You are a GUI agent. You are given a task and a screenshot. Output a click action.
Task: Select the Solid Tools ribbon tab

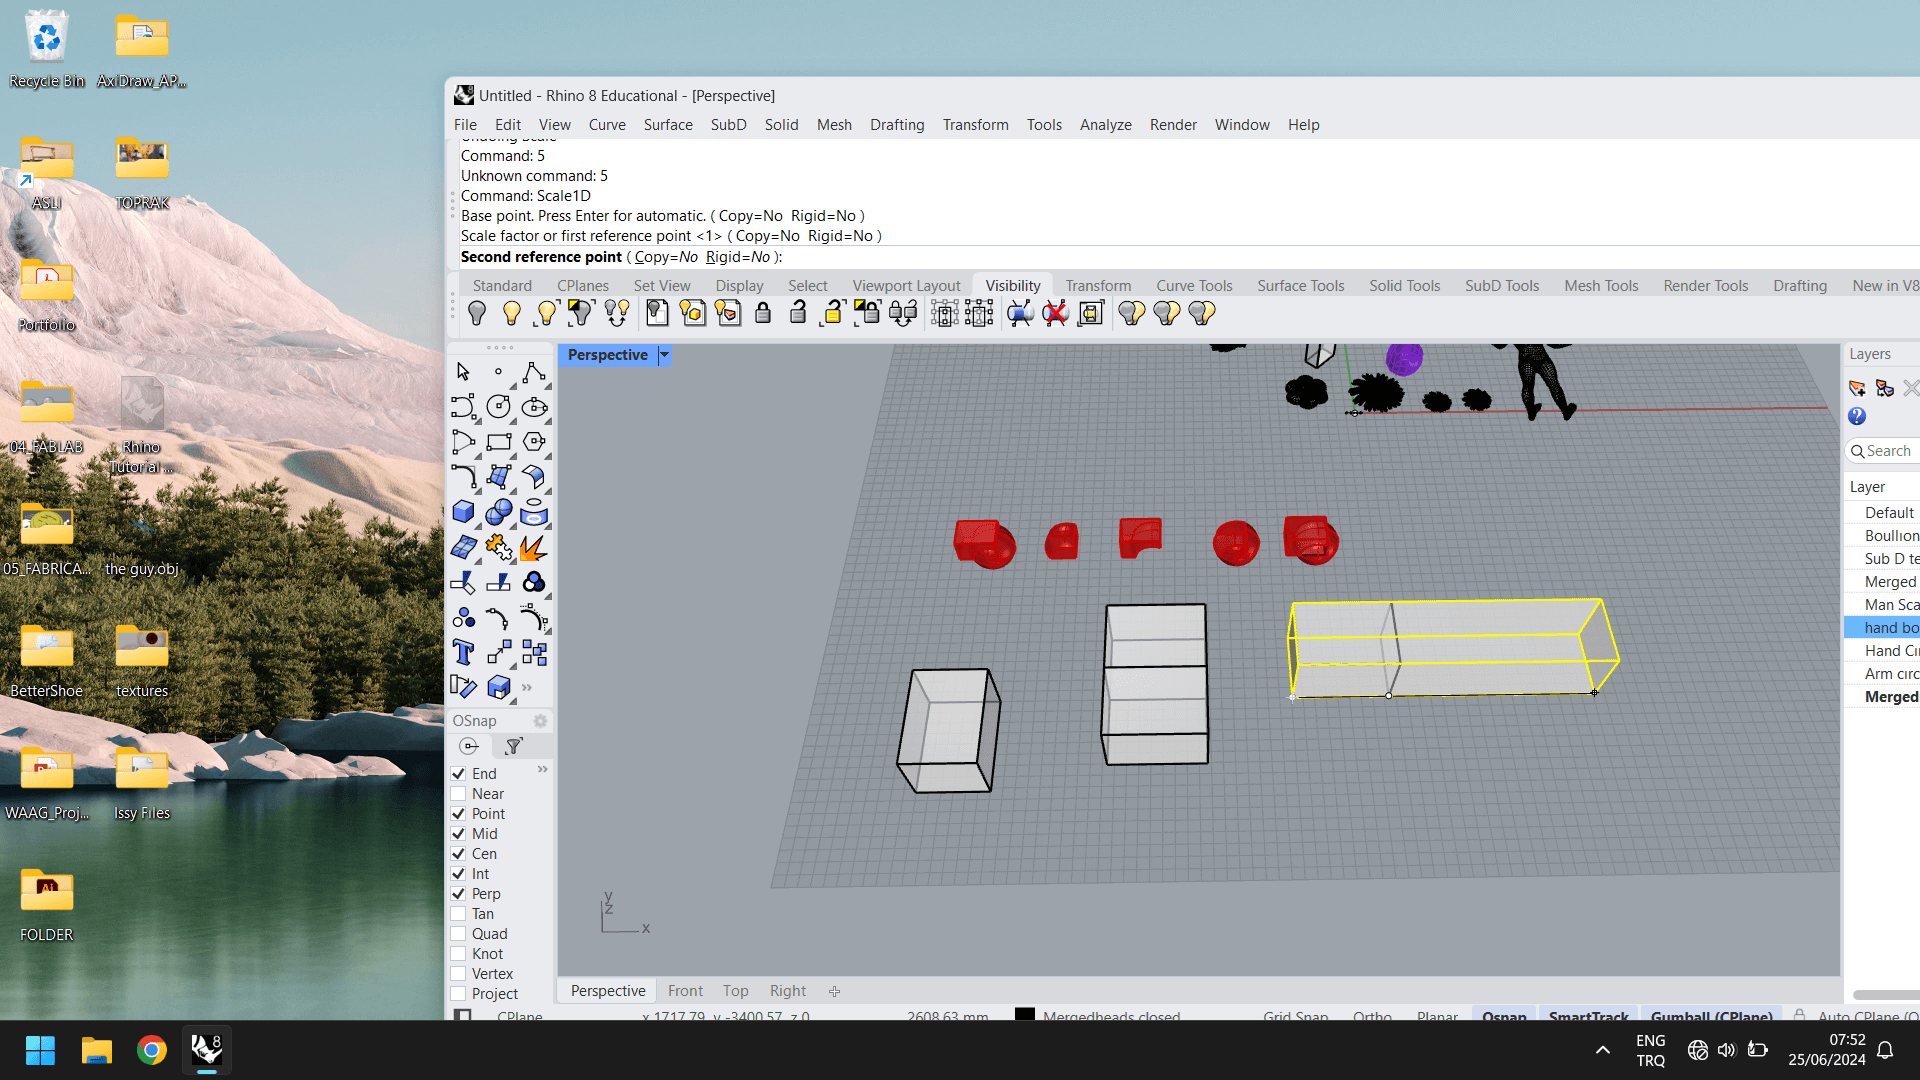pos(1404,285)
